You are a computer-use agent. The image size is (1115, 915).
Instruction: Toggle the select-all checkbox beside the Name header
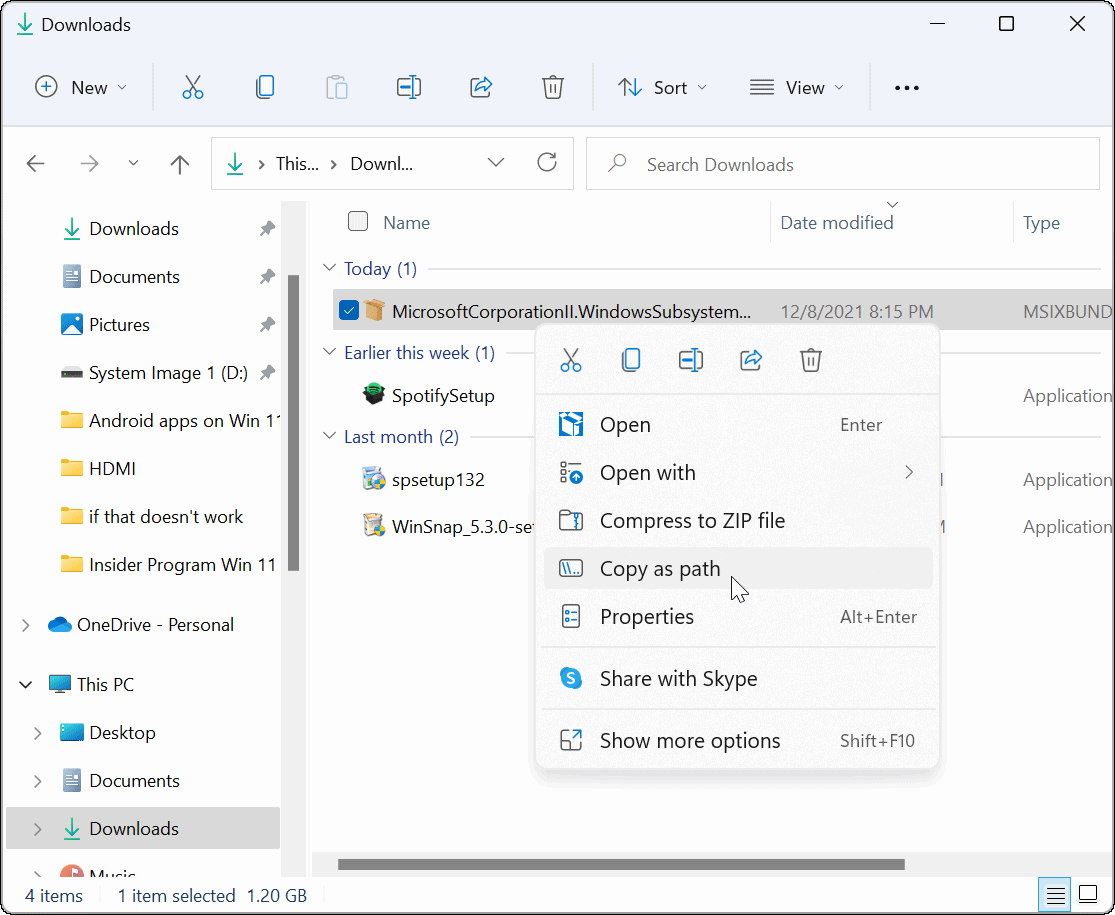click(357, 222)
